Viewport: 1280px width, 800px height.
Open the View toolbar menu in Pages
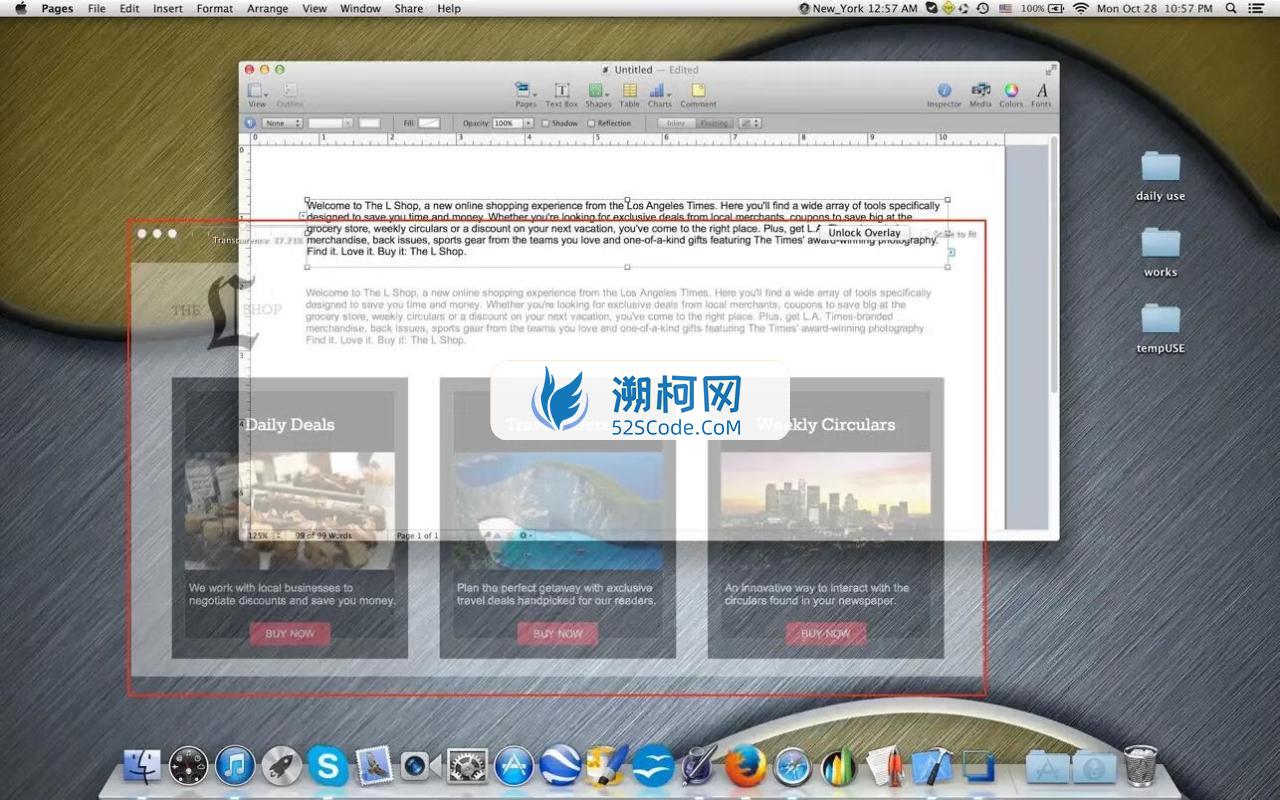click(257, 94)
